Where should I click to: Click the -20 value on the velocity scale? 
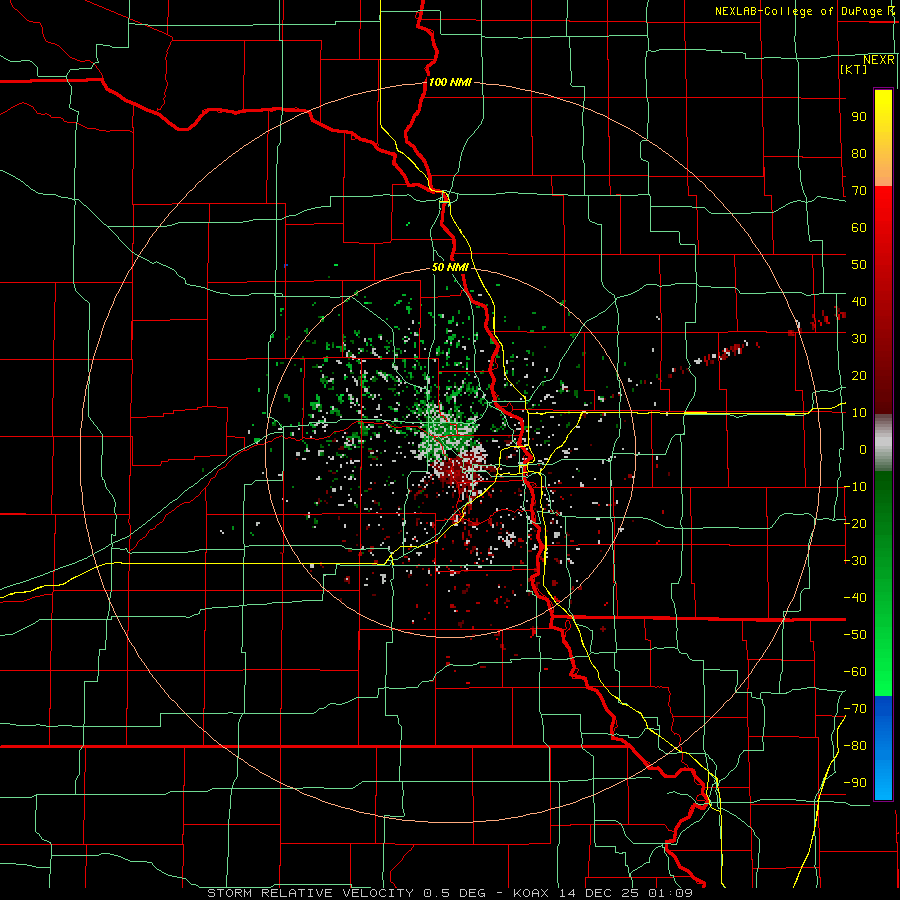click(x=855, y=523)
